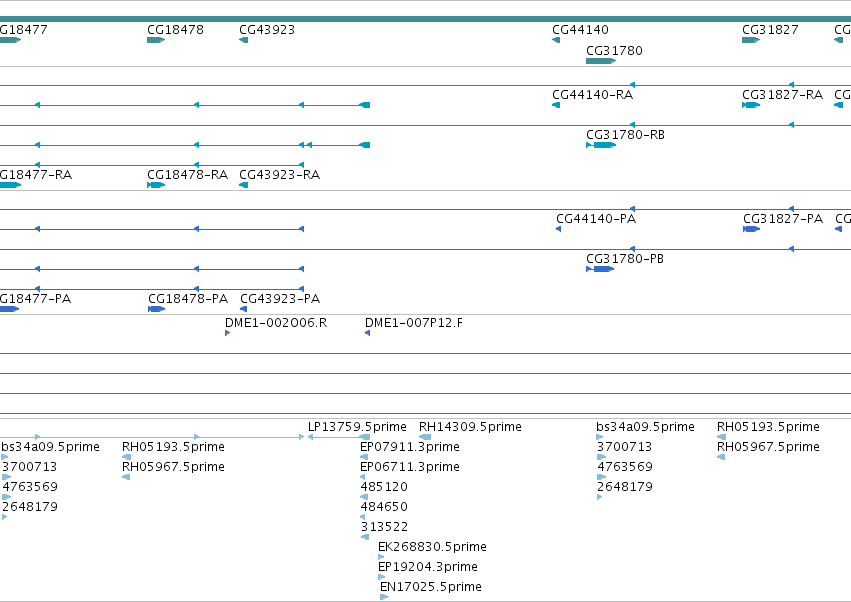Select the EP19204.3prime feature
851x602 pixels.
pyautogui.click(x=382, y=577)
